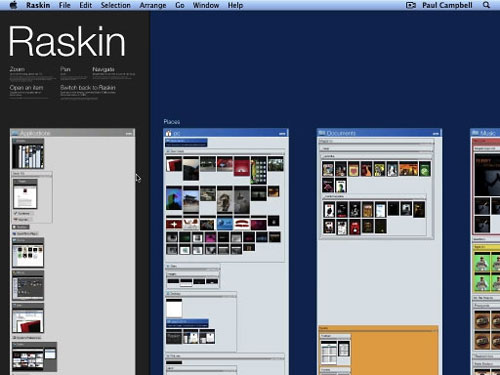Click the Switch back to Raskin help heading

(x=88, y=87)
